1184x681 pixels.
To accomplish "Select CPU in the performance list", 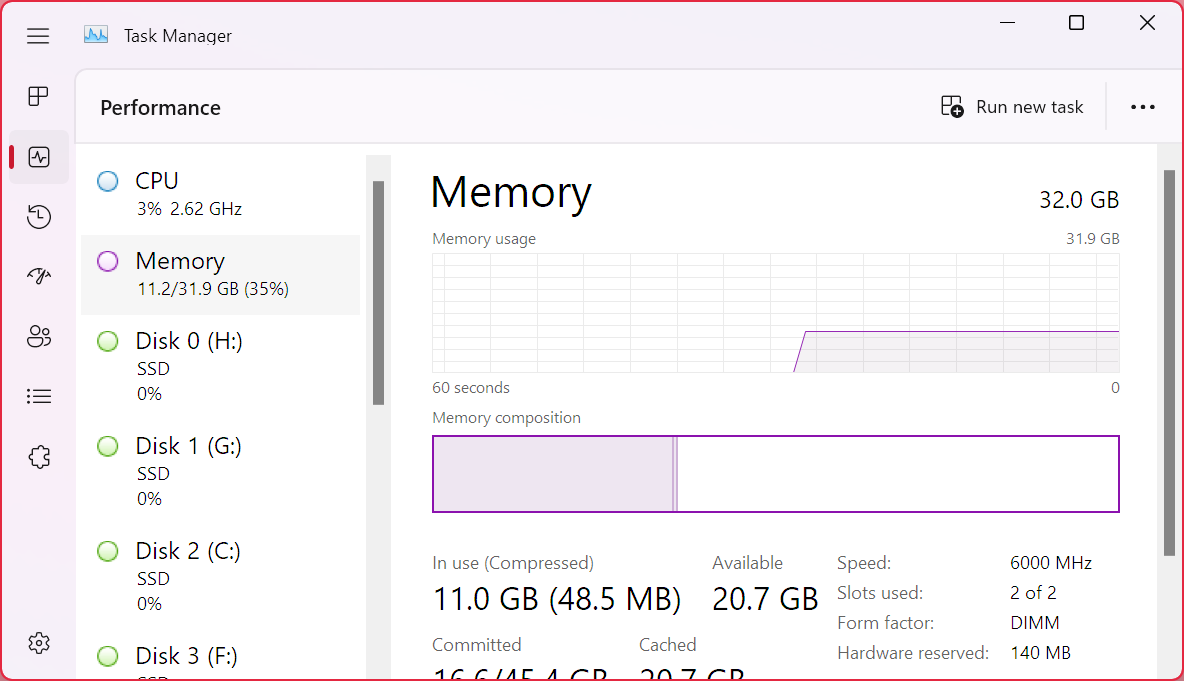I will tap(220, 194).
